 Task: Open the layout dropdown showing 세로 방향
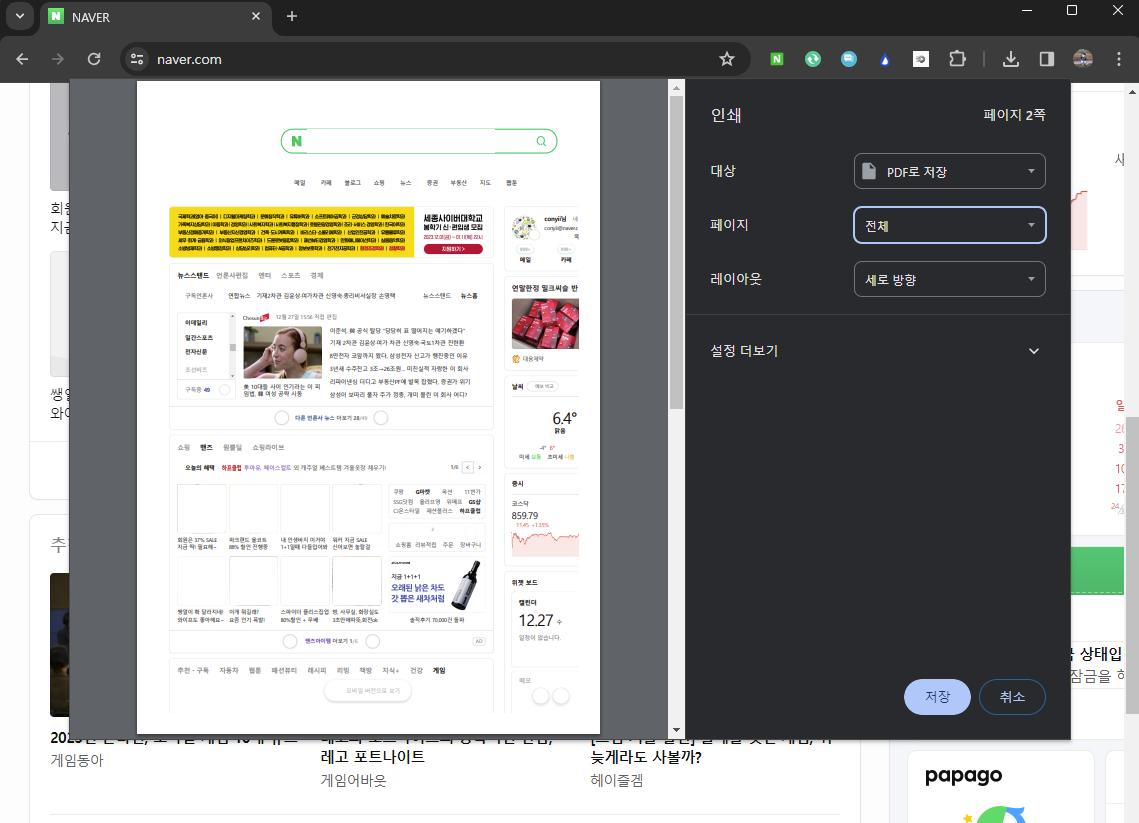click(x=949, y=279)
